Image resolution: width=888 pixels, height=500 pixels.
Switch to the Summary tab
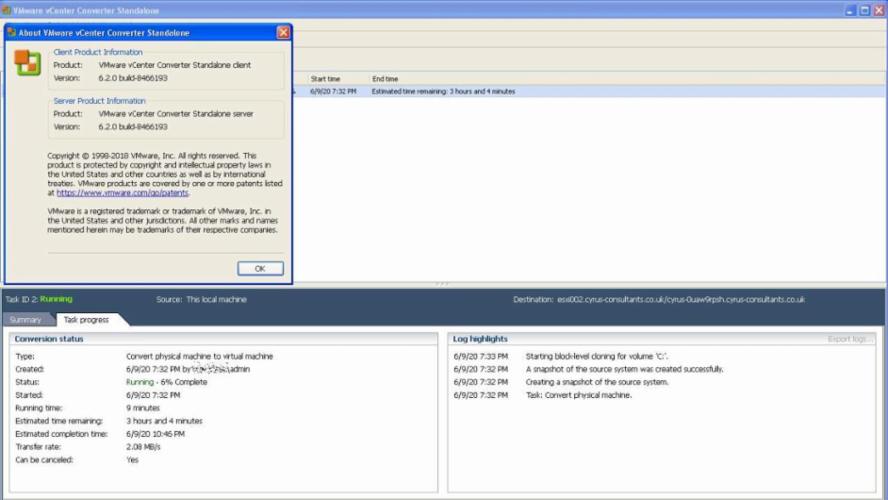pyautogui.click(x=26, y=320)
